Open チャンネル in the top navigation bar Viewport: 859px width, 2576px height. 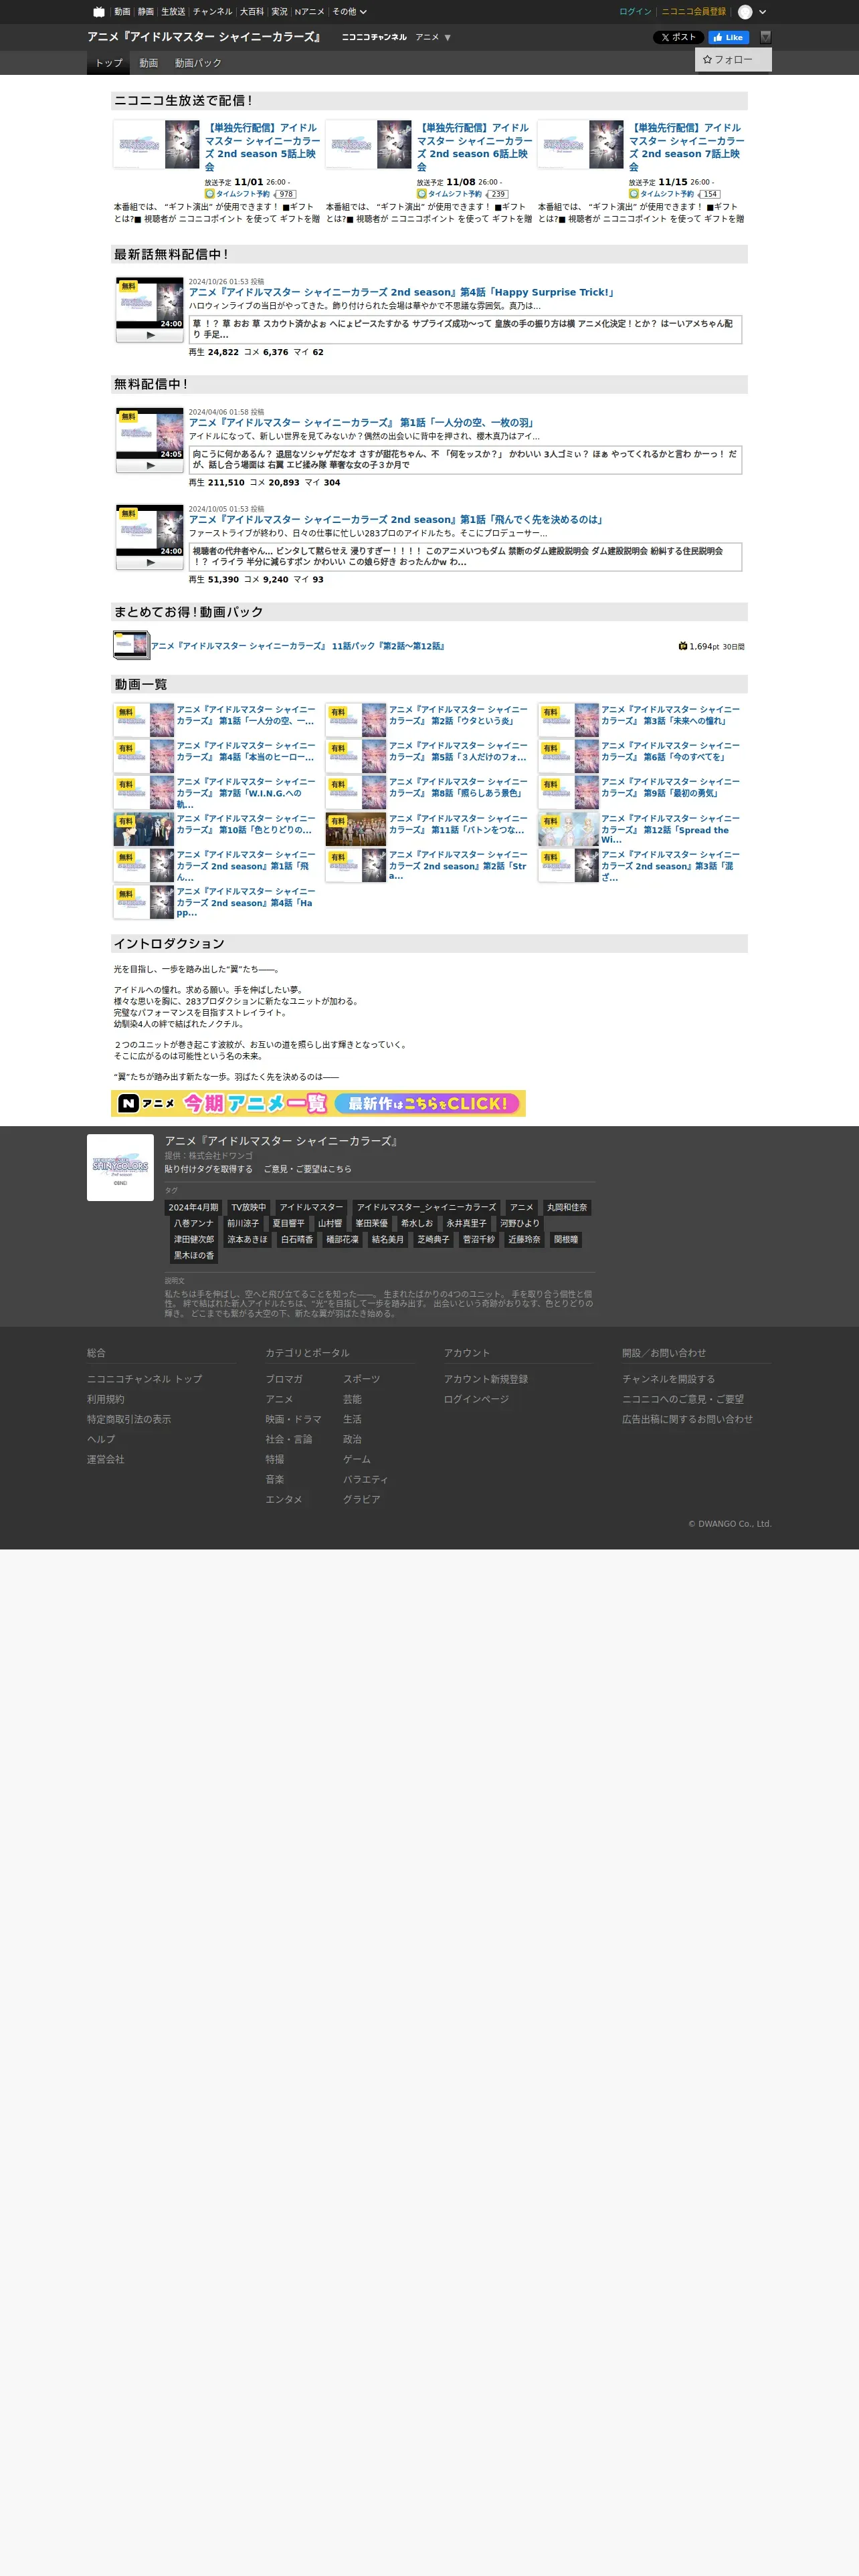tap(212, 12)
